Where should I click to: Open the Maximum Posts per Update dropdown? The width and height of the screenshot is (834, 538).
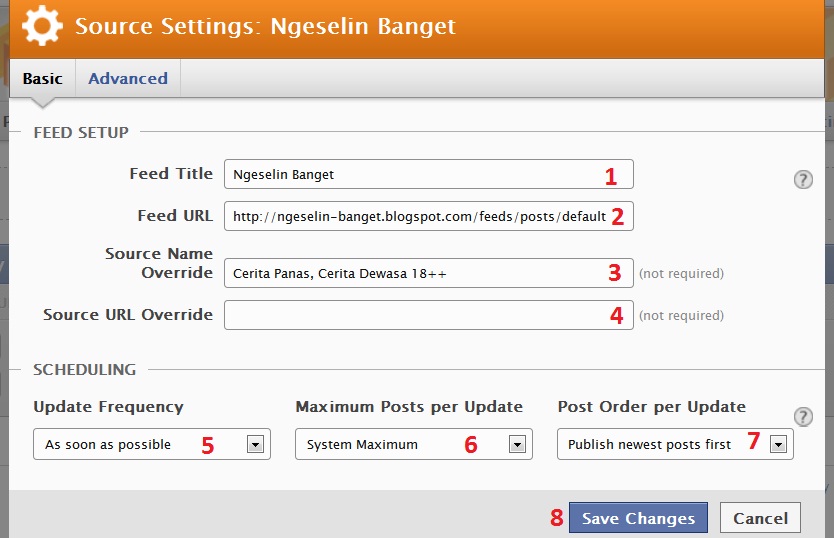[x=414, y=444]
